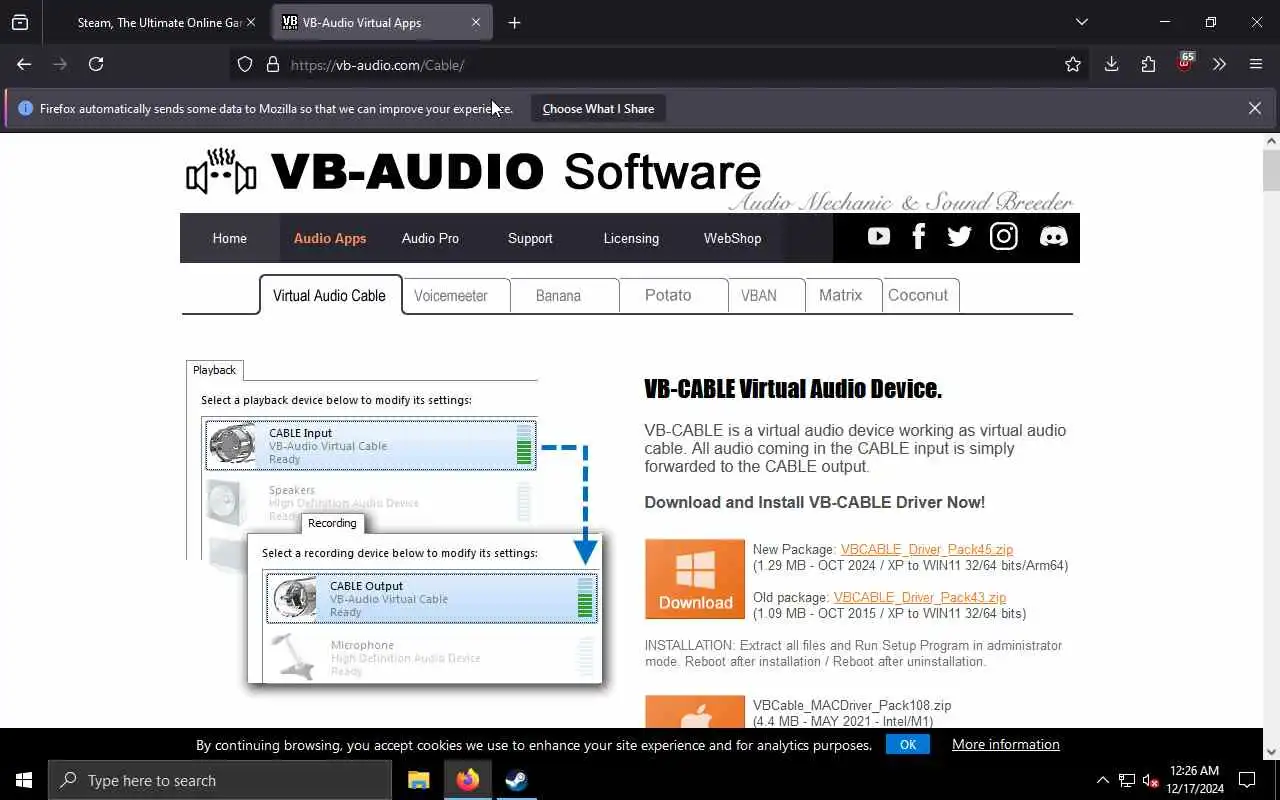Select the Banana tab

564,296
